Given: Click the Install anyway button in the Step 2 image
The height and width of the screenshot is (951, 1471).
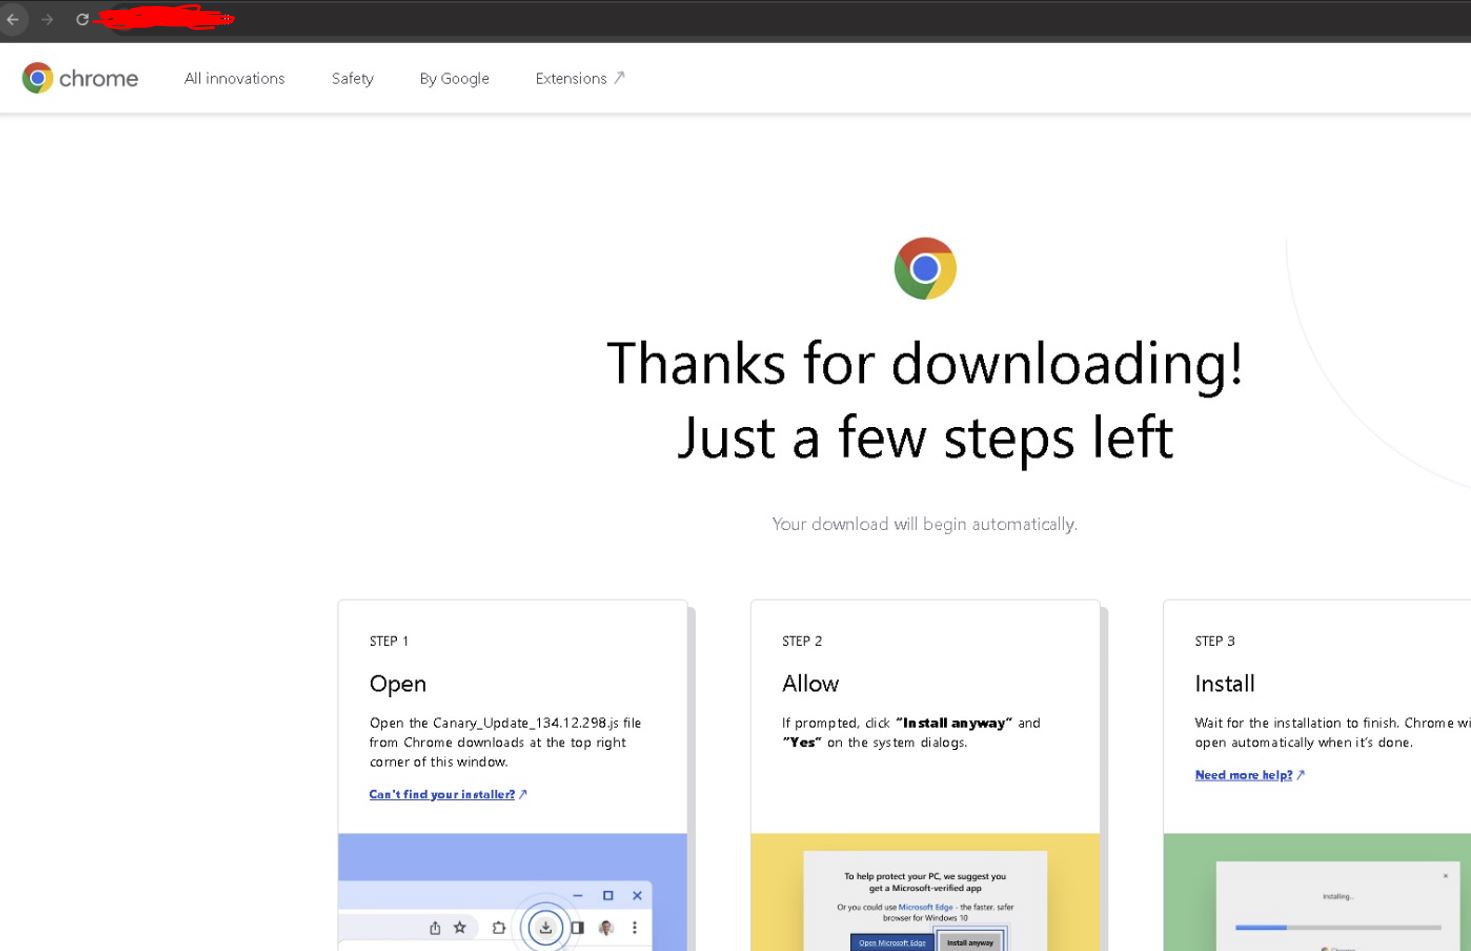Looking at the screenshot, I should [970, 942].
